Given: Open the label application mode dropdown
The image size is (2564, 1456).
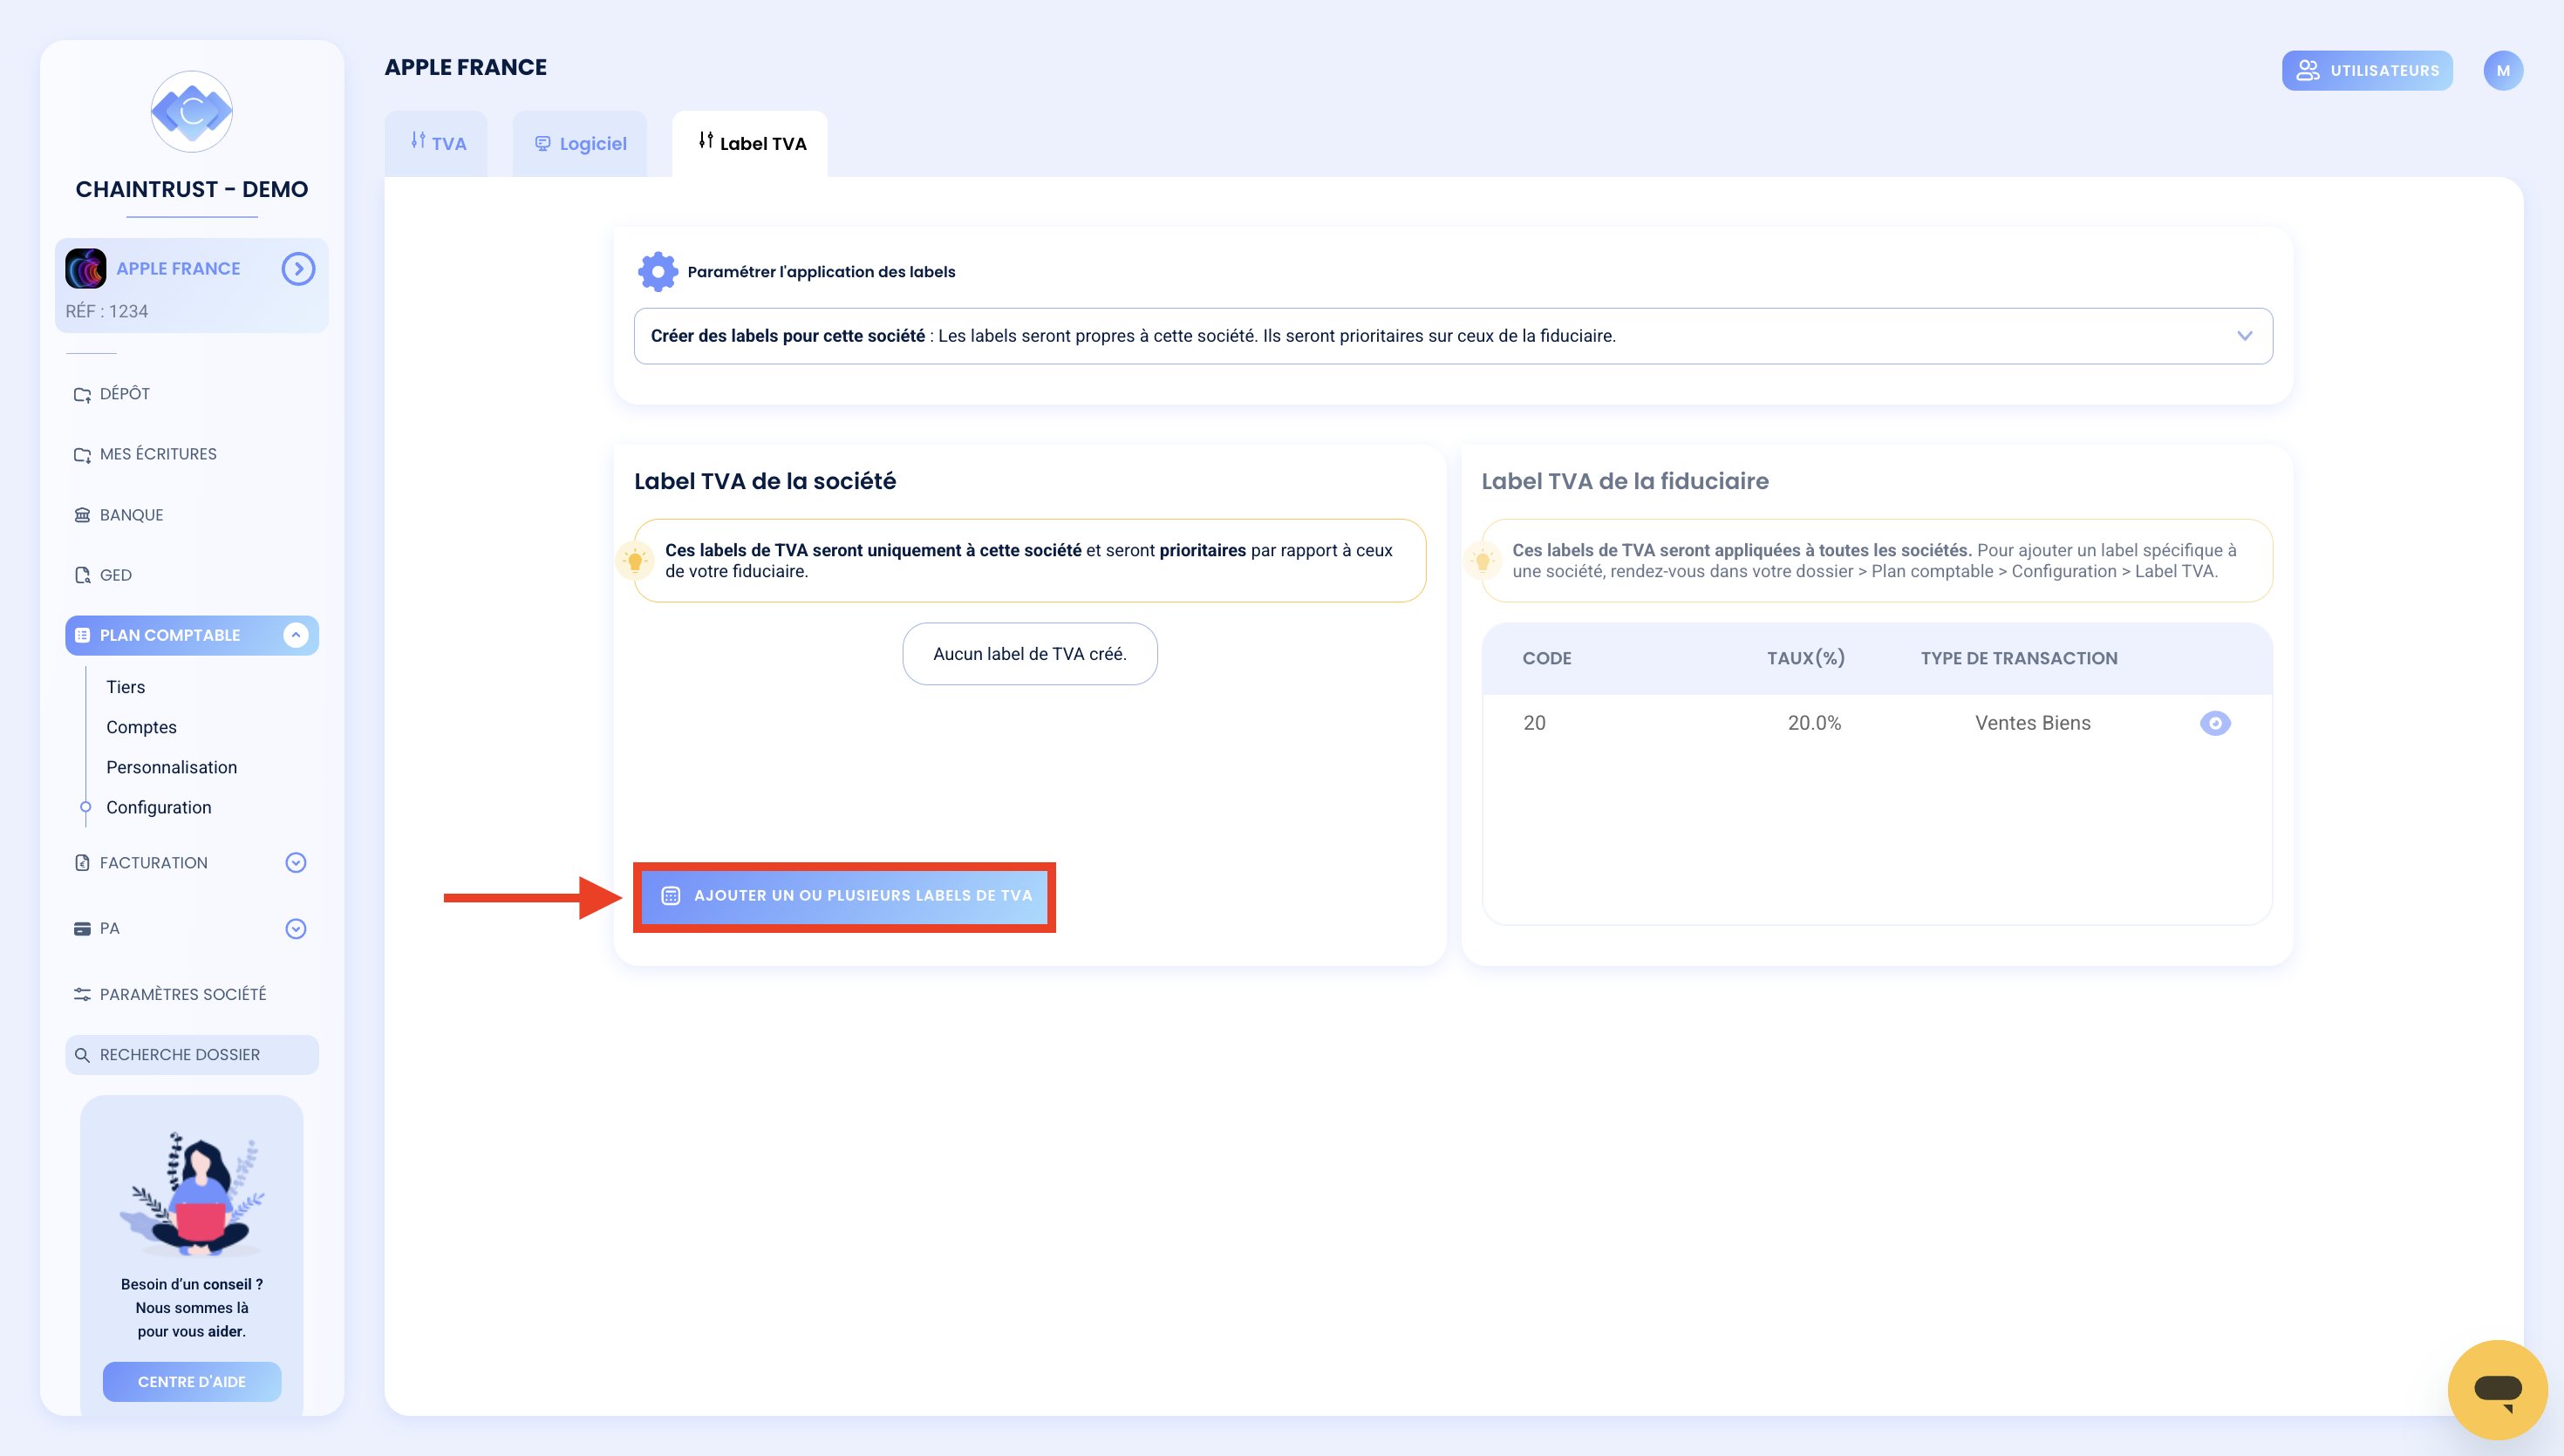Looking at the screenshot, I should (x=1452, y=336).
